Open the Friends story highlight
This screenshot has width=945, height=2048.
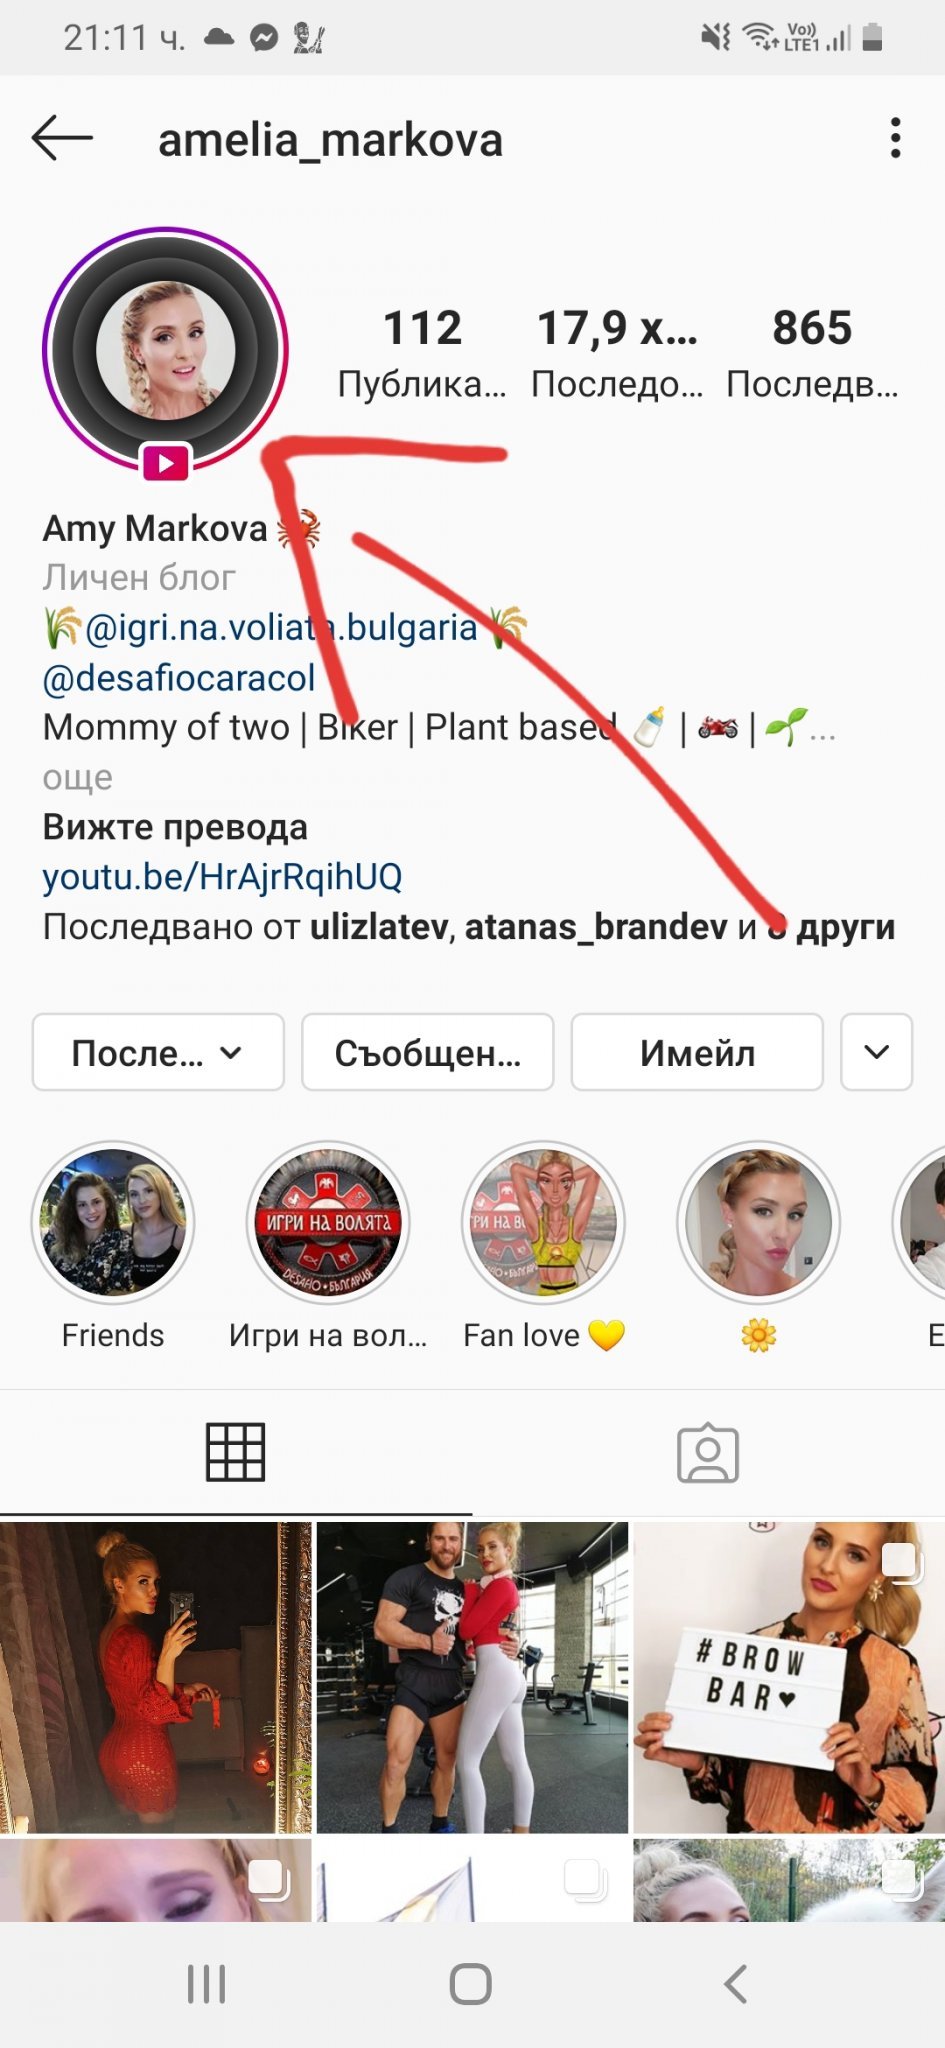click(x=113, y=1222)
